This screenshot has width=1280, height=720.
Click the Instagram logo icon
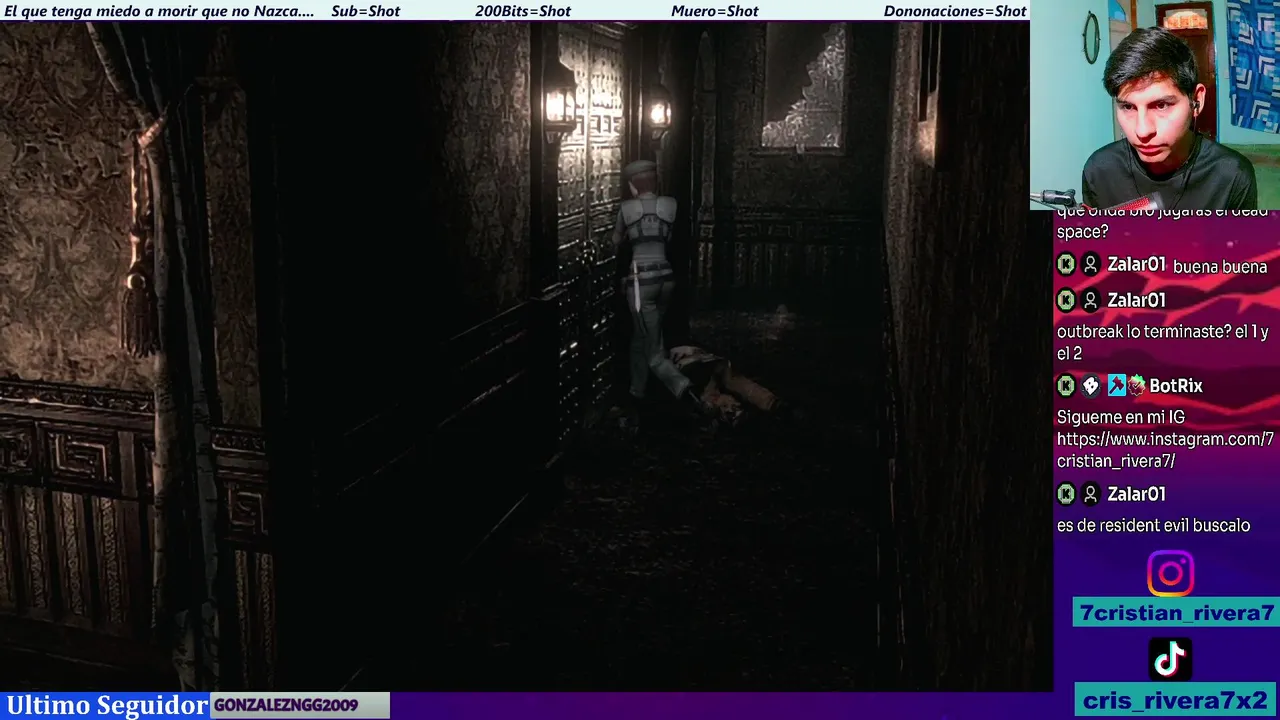(1170, 574)
